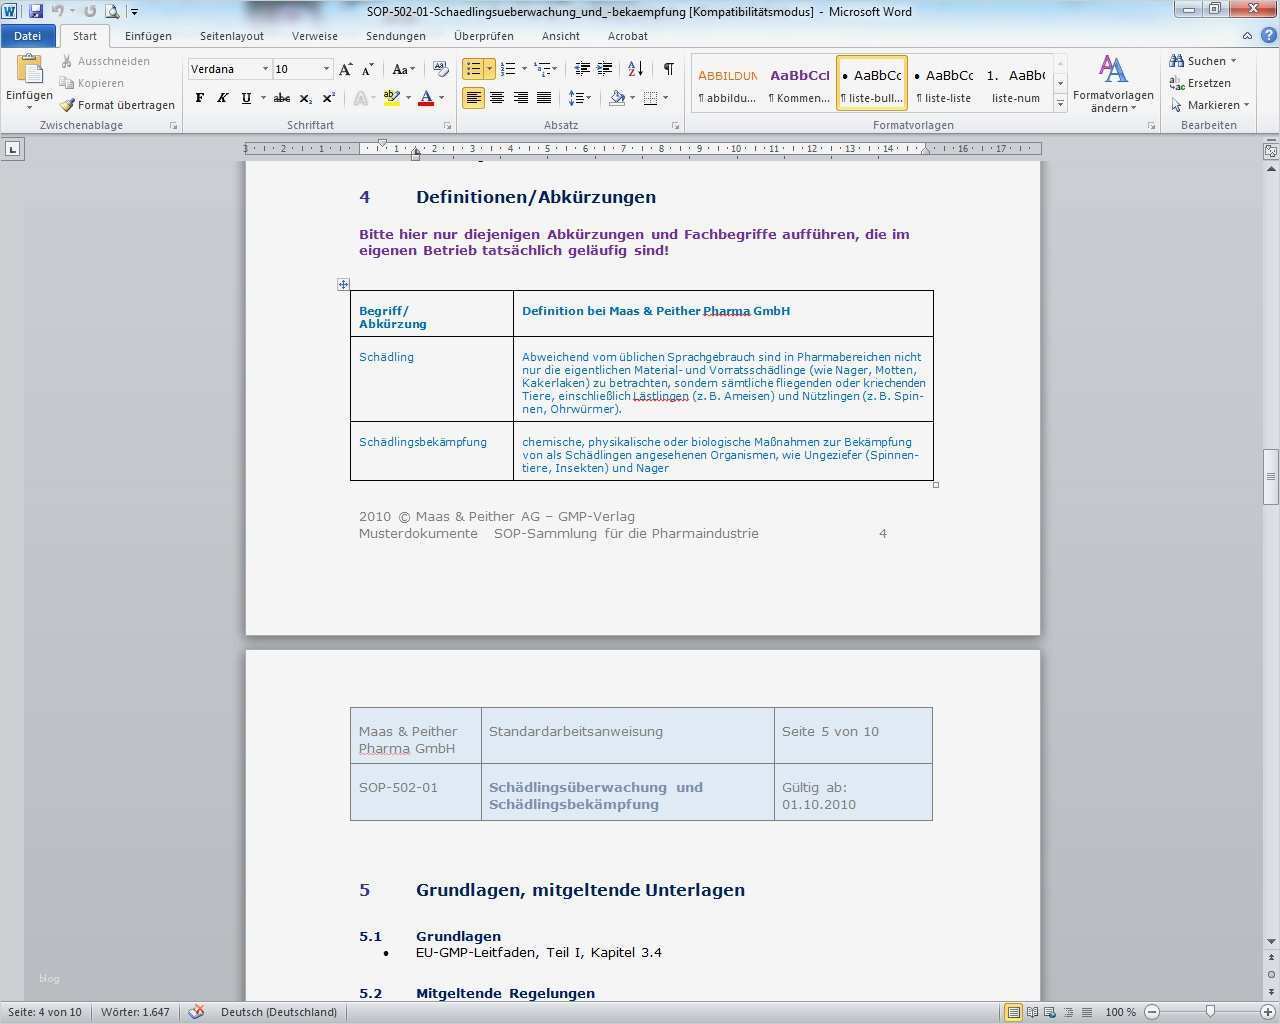Click the 100 % zoom level
The width and height of the screenshot is (1280, 1024).
click(1120, 1012)
